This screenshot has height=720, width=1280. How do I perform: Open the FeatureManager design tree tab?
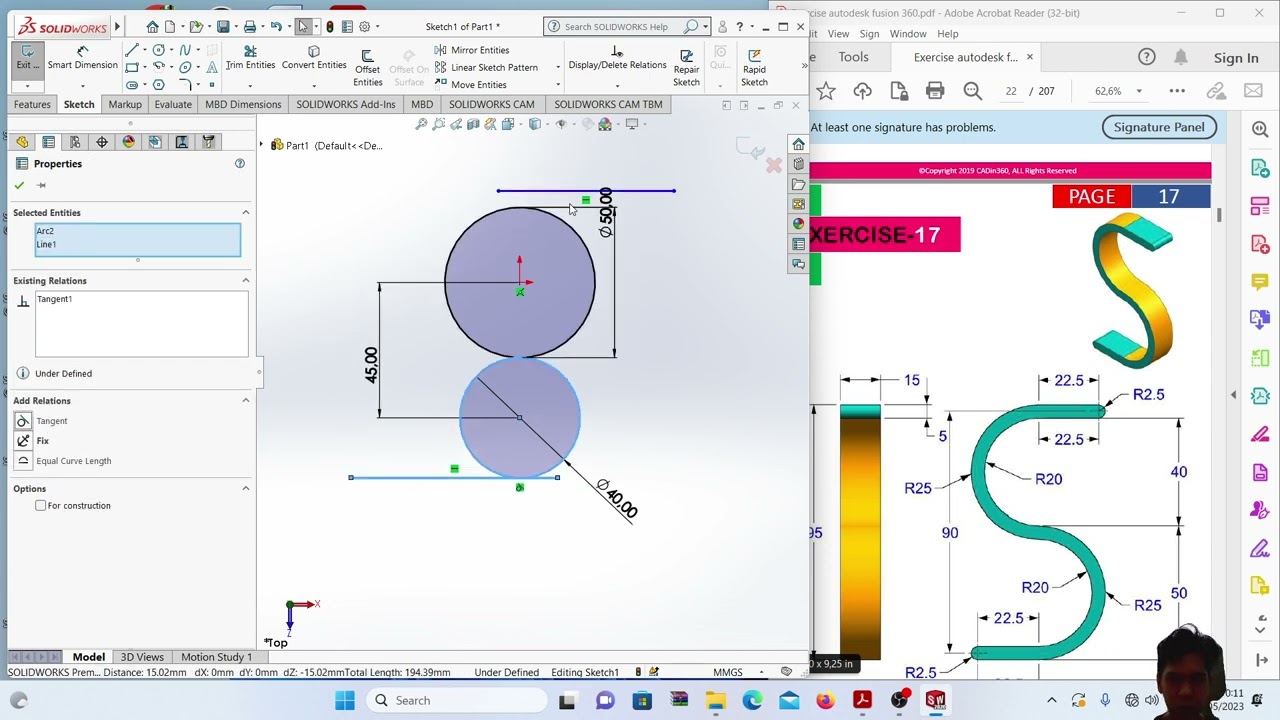click(x=22, y=142)
